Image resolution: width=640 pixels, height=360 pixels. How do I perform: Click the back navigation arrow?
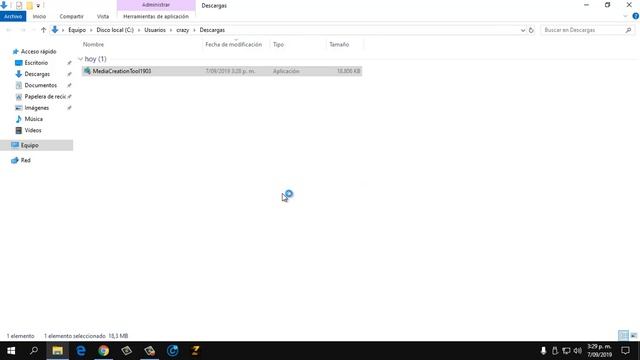click(9, 30)
